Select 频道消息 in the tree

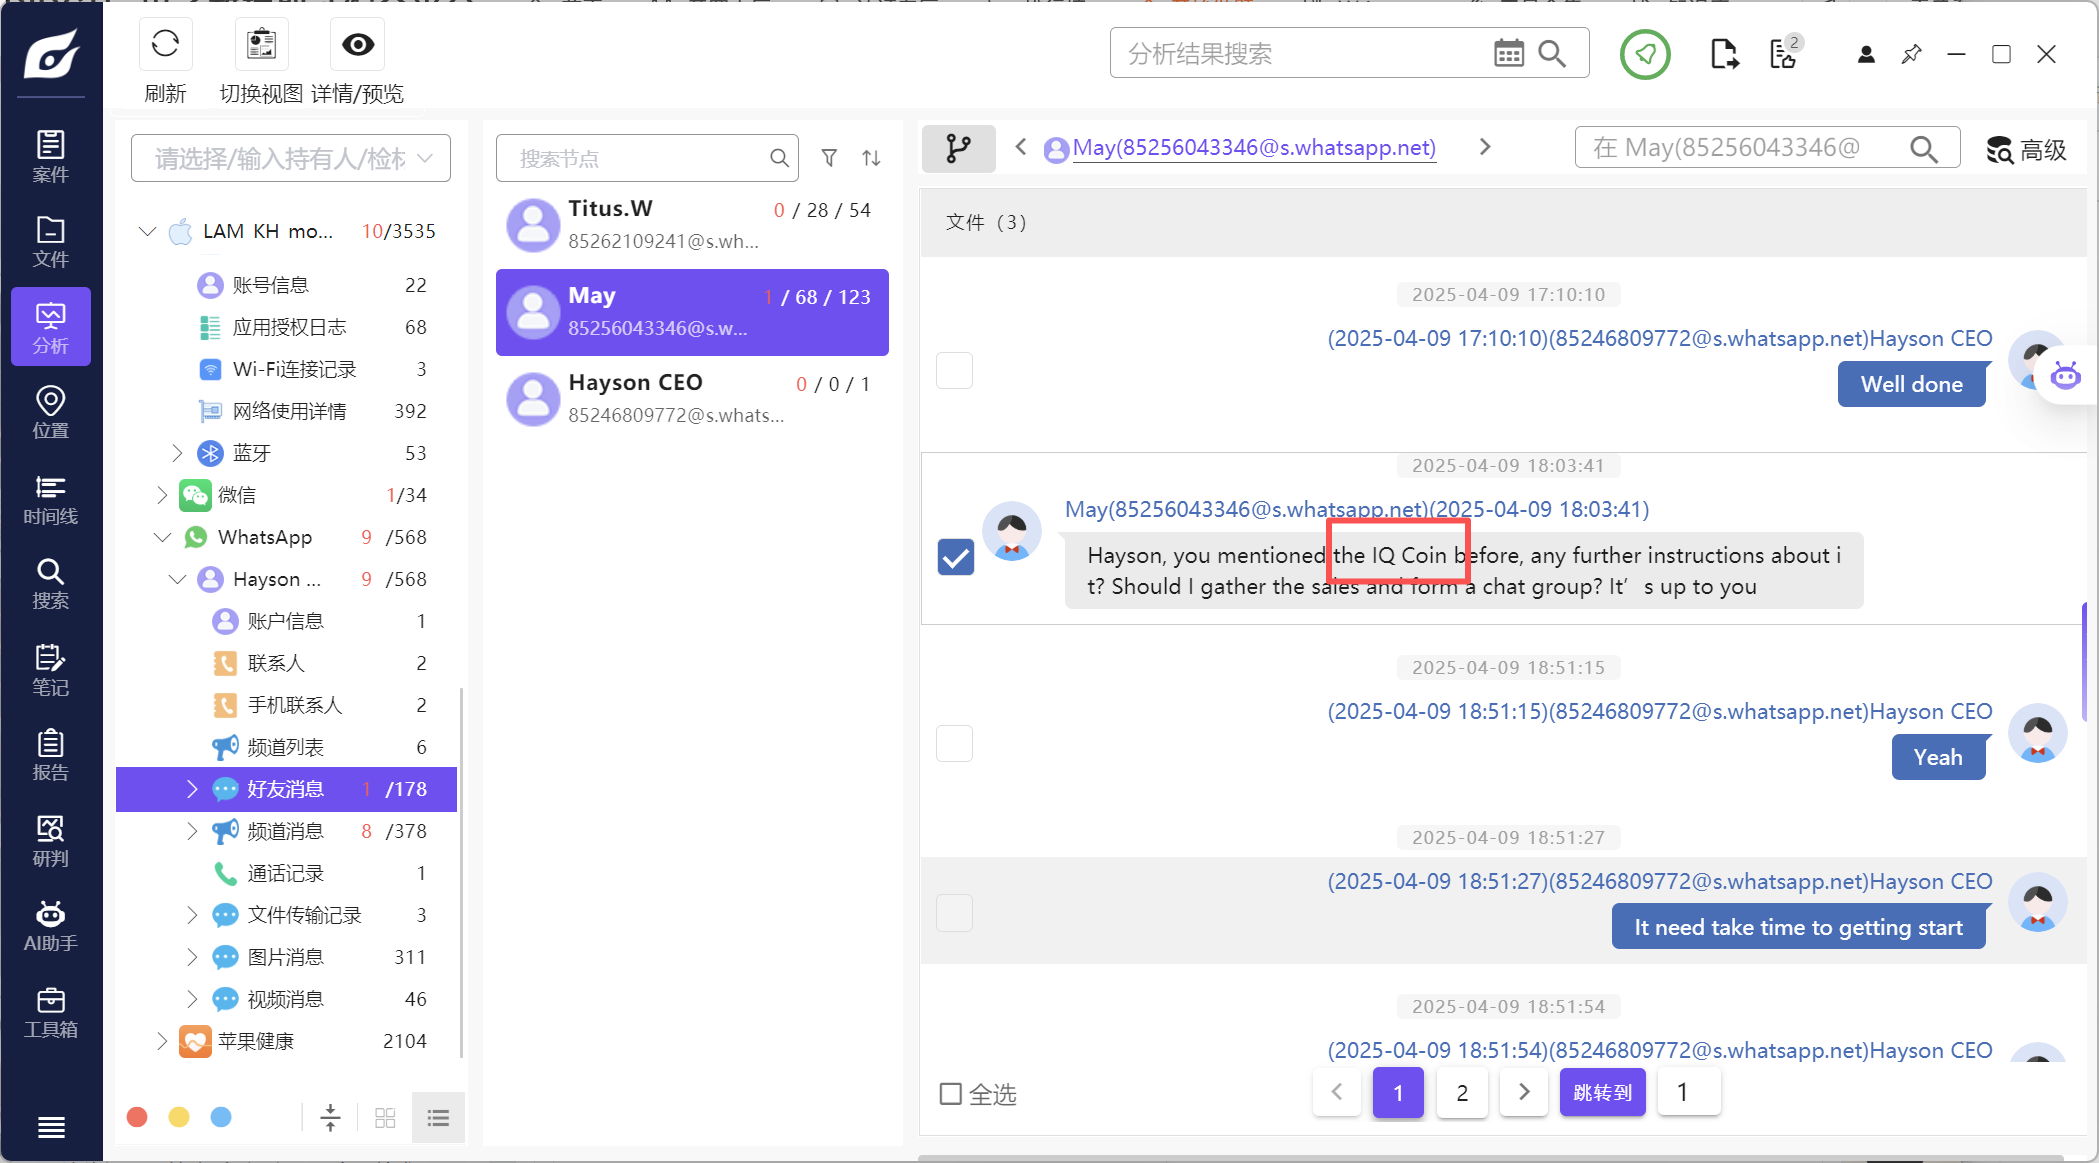[286, 831]
